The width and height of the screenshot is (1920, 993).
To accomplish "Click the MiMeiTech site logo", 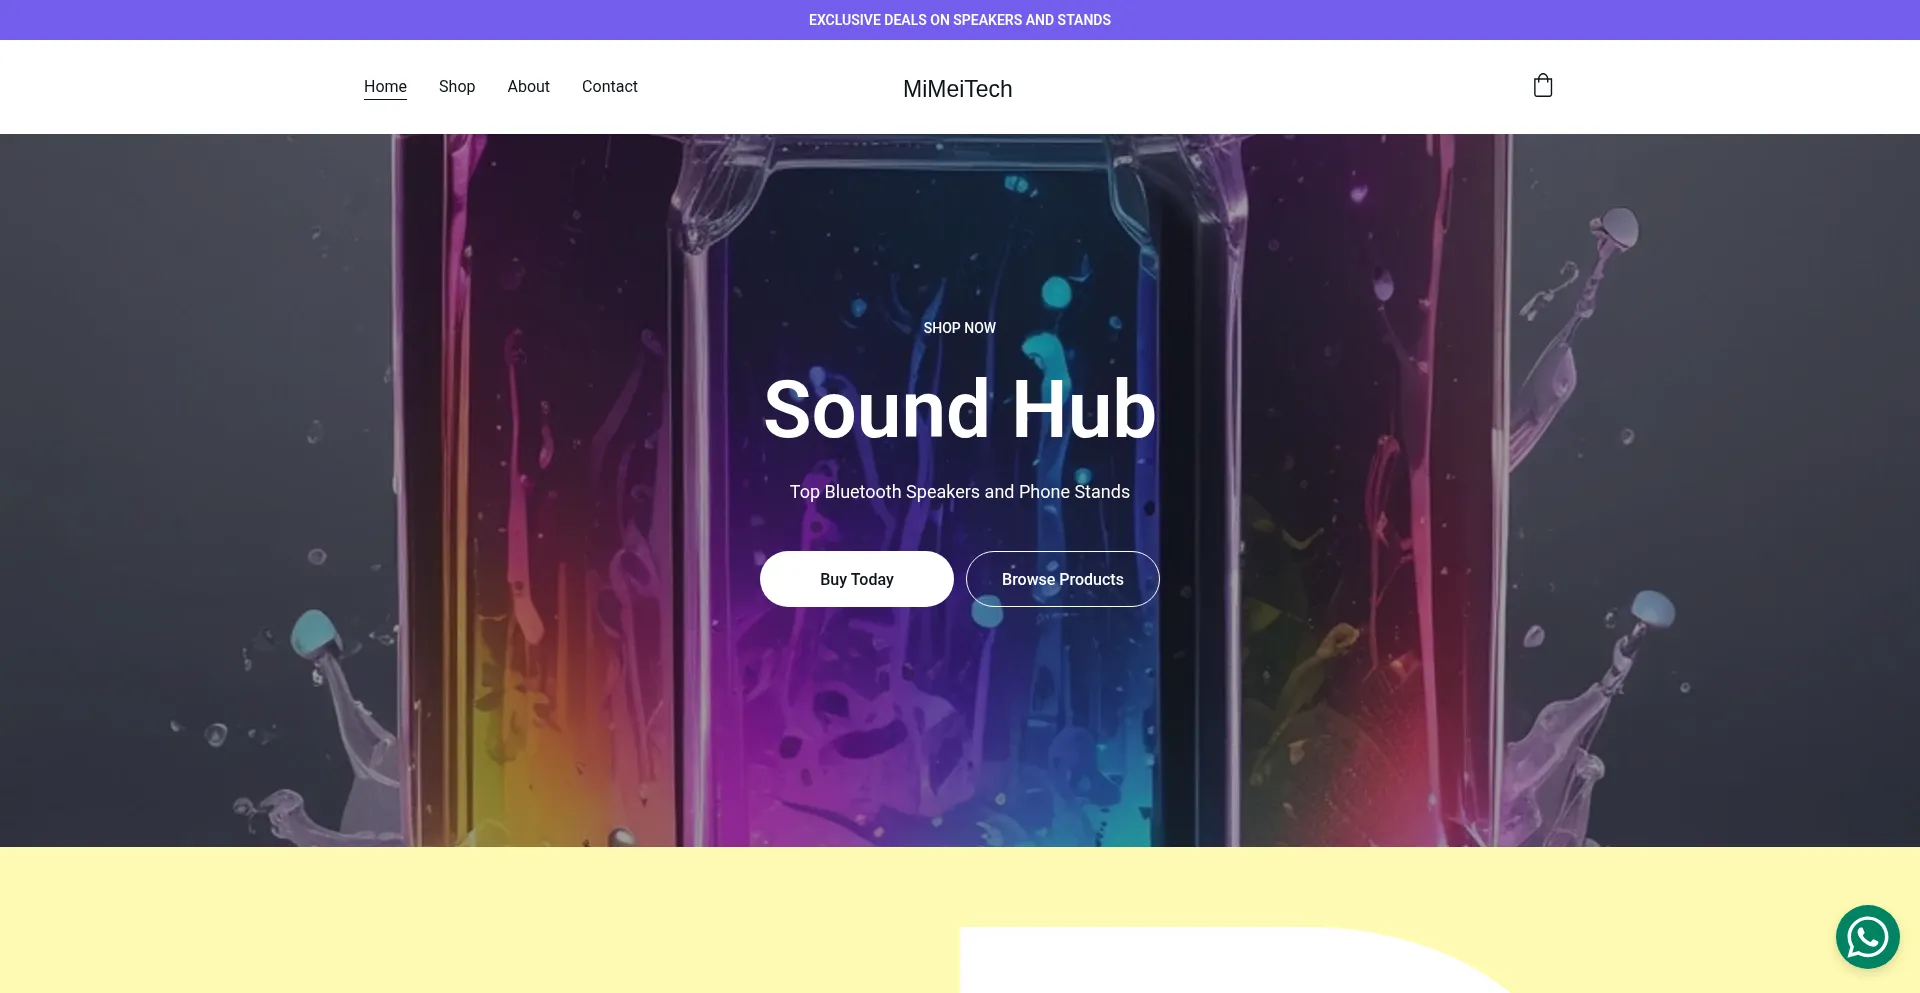I will pos(958,89).
